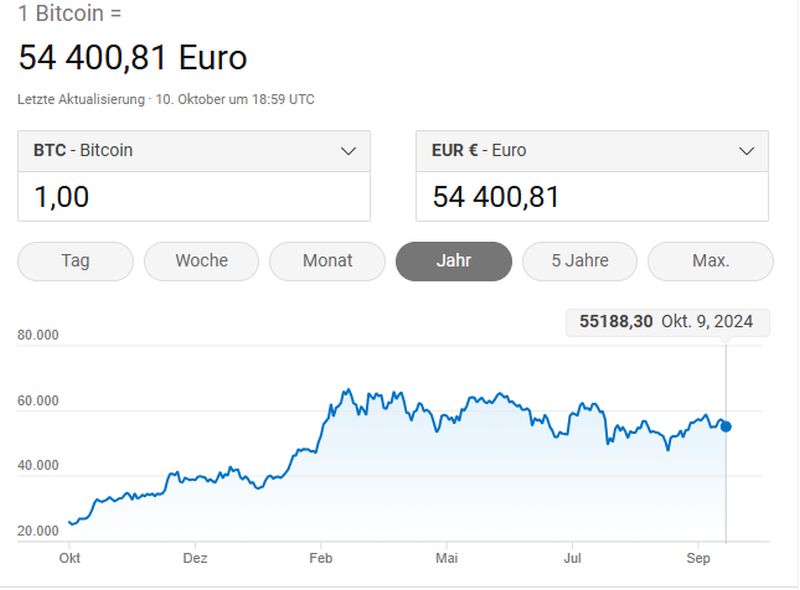Viewport: 800px width, 590px height.
Task: Click the blue data point on the chart
Action: coord(726,426)
